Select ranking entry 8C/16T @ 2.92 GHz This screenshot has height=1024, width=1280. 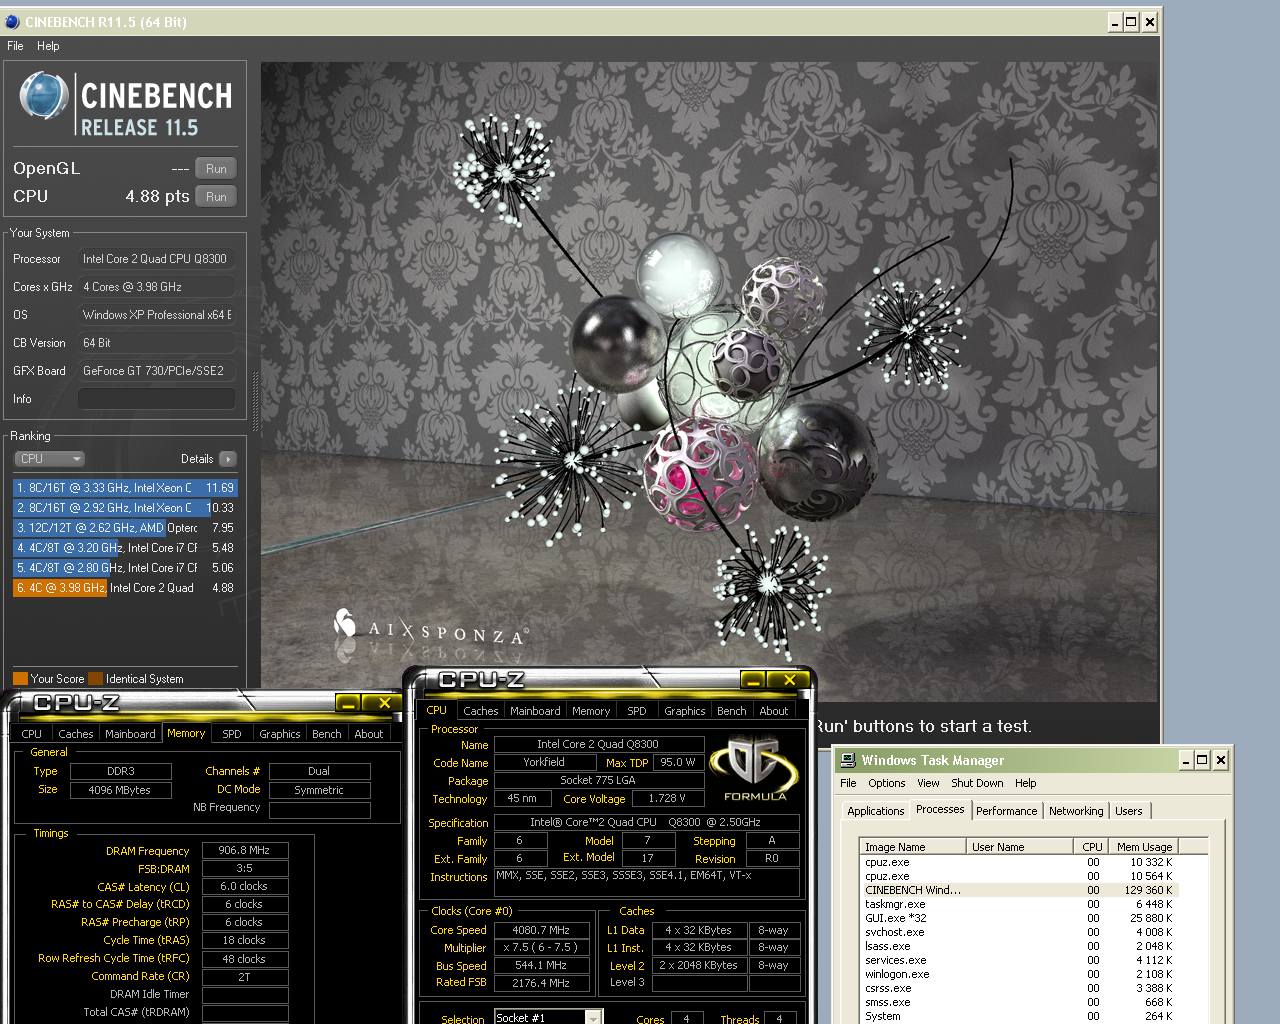(125, 508)
